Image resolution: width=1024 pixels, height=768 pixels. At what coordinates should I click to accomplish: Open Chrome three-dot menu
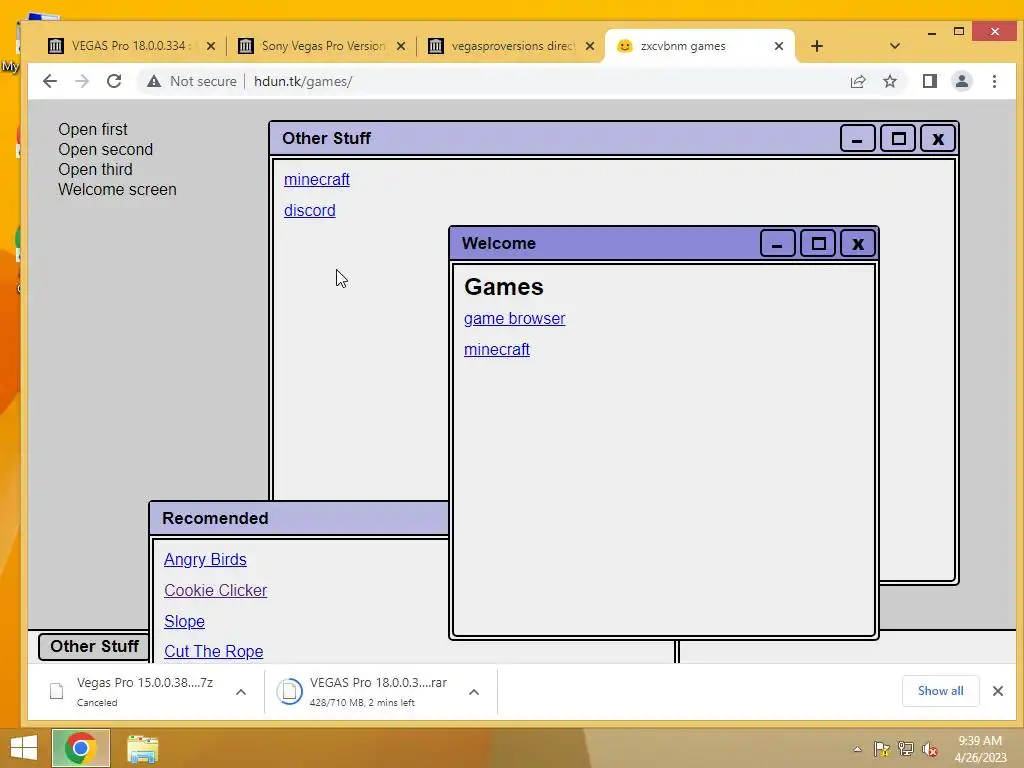point(994,81)
